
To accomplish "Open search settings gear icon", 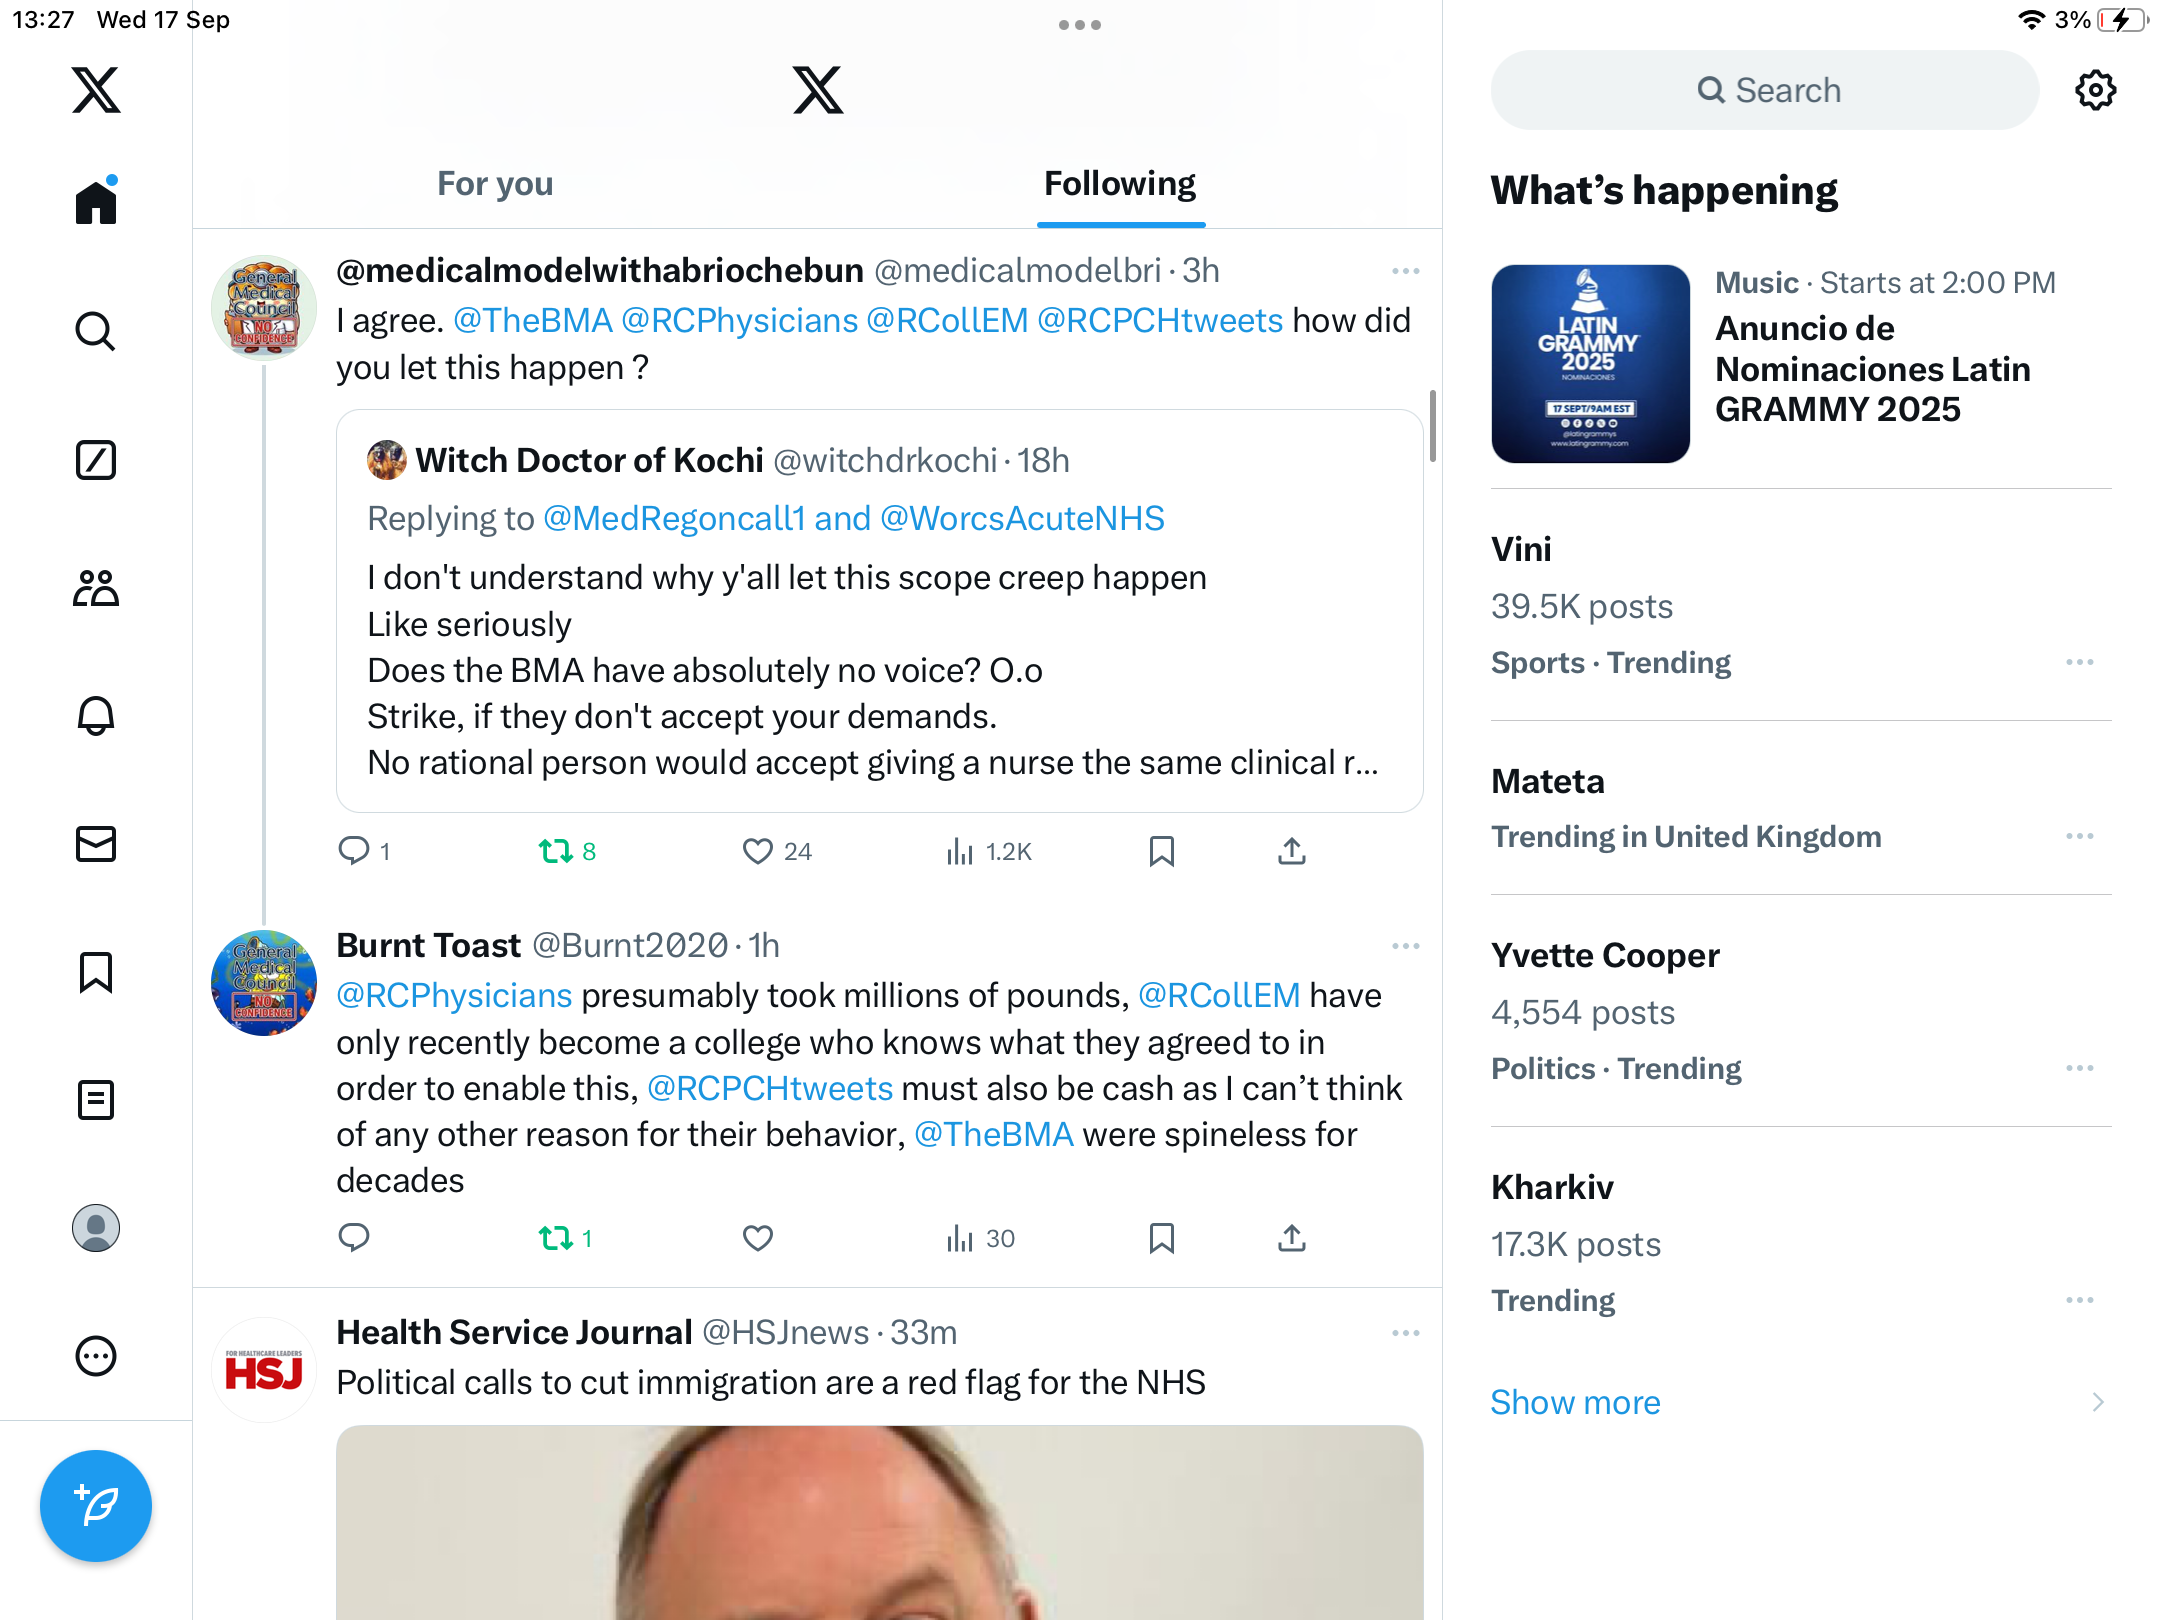I will coord(2095,90).
